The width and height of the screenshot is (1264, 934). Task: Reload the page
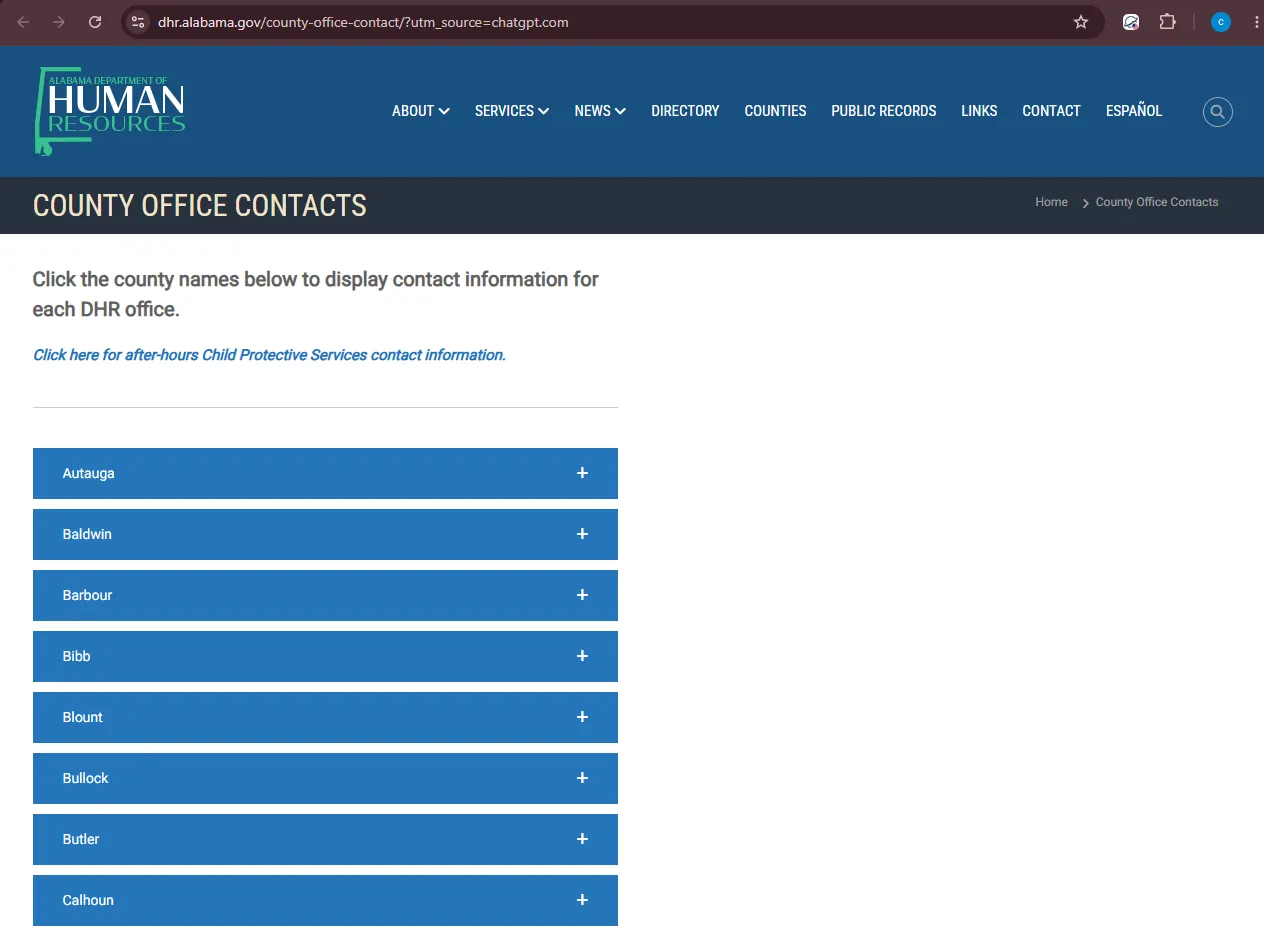coord(95,22)
